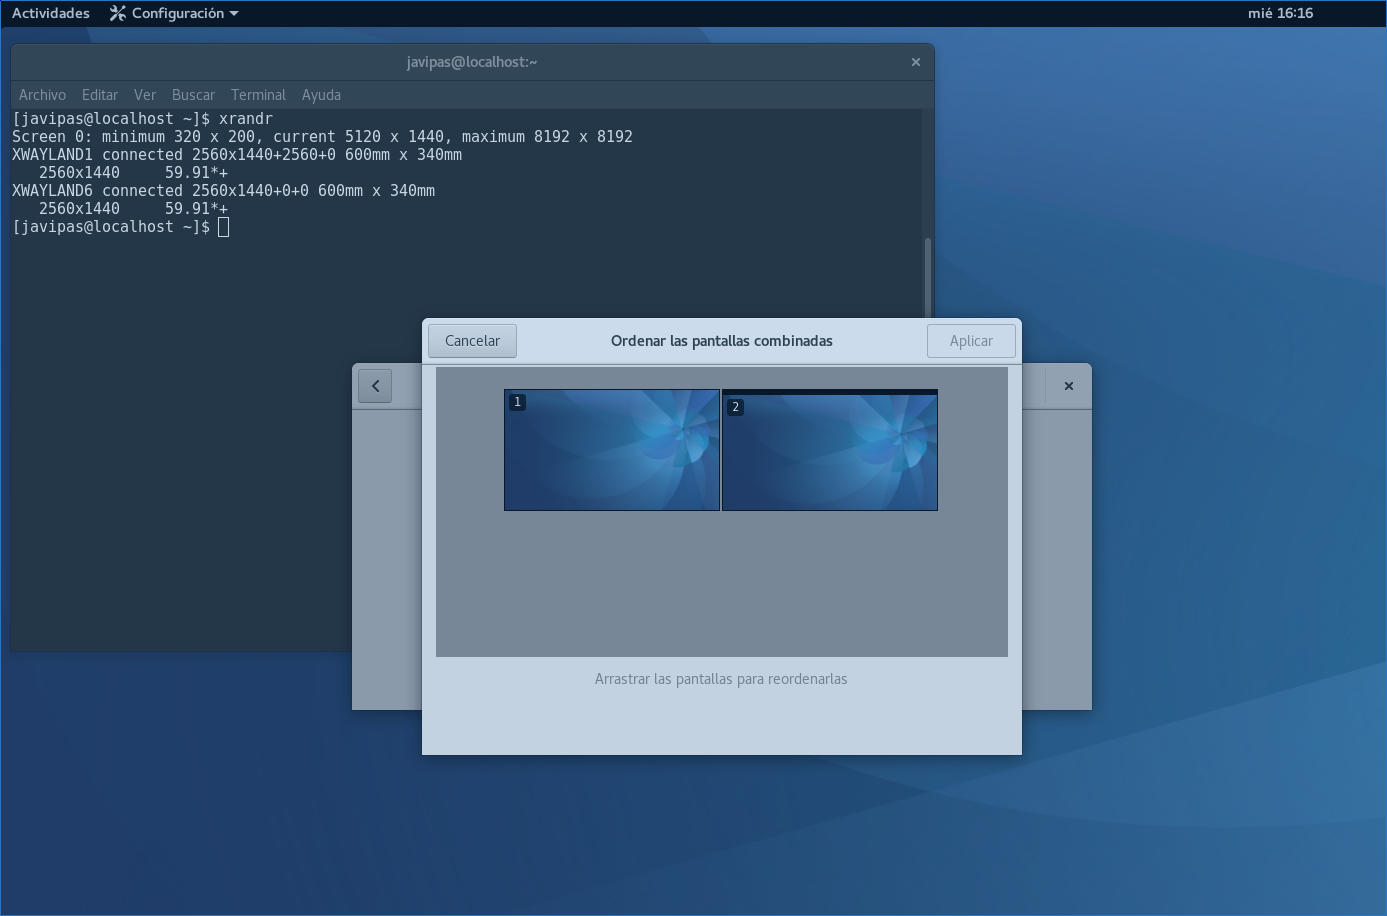This screenshot has height=916, width=1387.
Task: Open the Editar menu in terminal
Action: coord(100,95)
